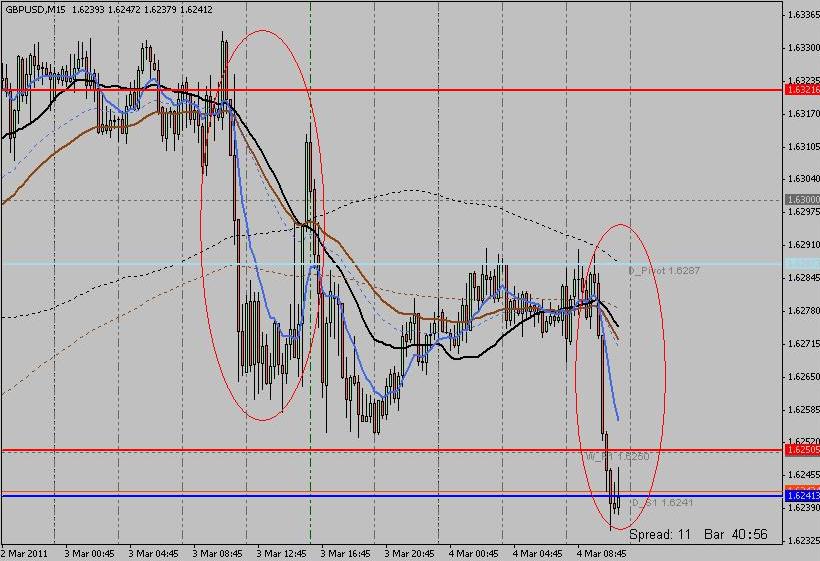Click the 1.62650 price scale value

[x=803, y=376]
